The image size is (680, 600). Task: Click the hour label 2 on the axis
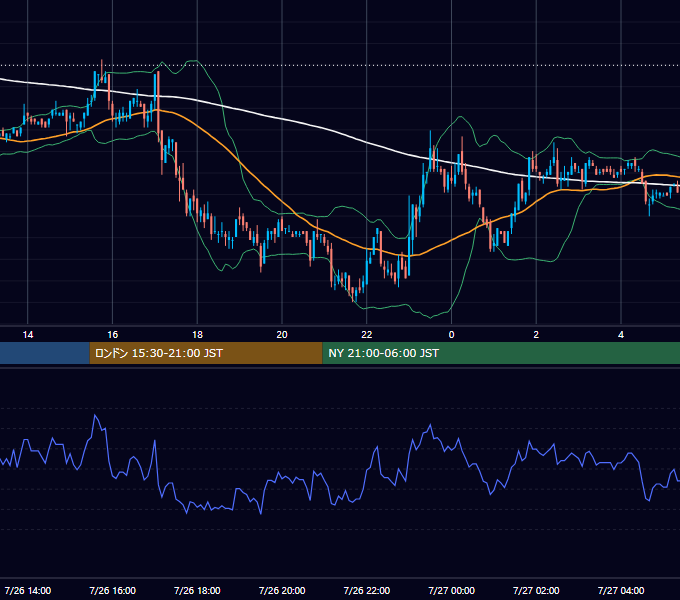point(536,335)
